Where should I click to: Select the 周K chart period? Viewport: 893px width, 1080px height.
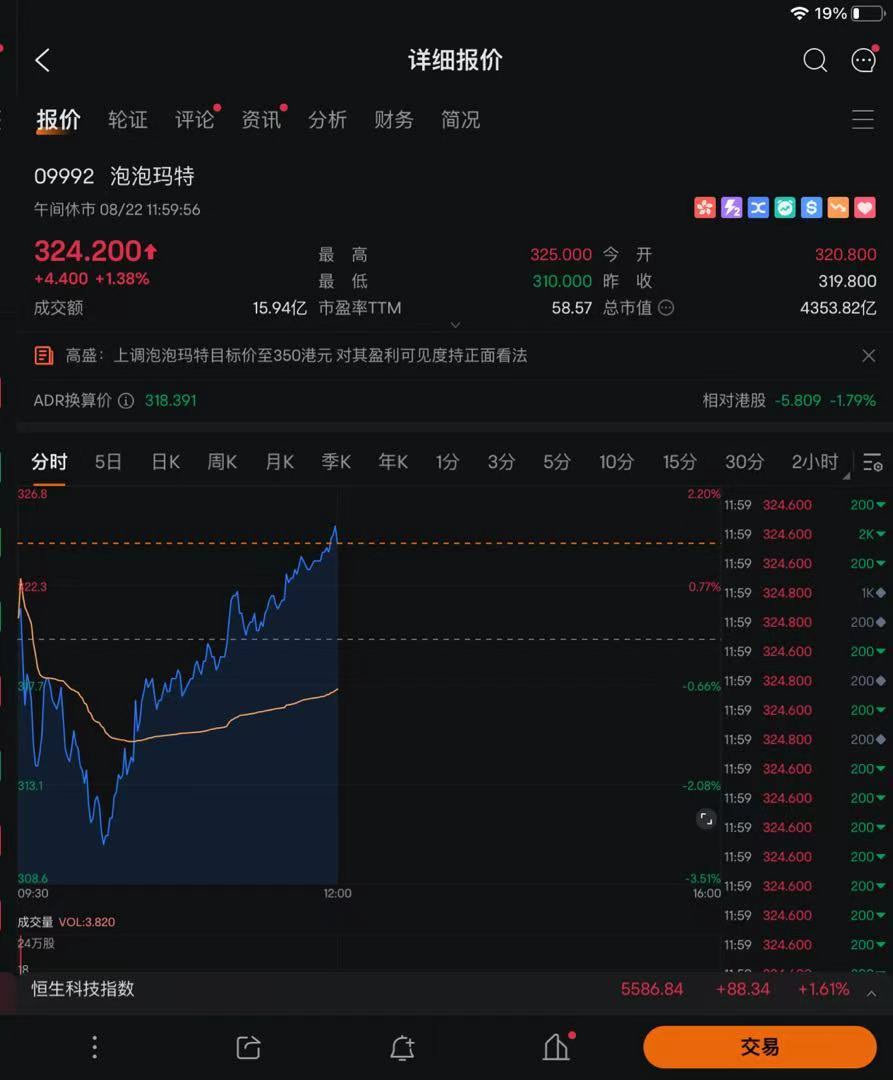222,462
